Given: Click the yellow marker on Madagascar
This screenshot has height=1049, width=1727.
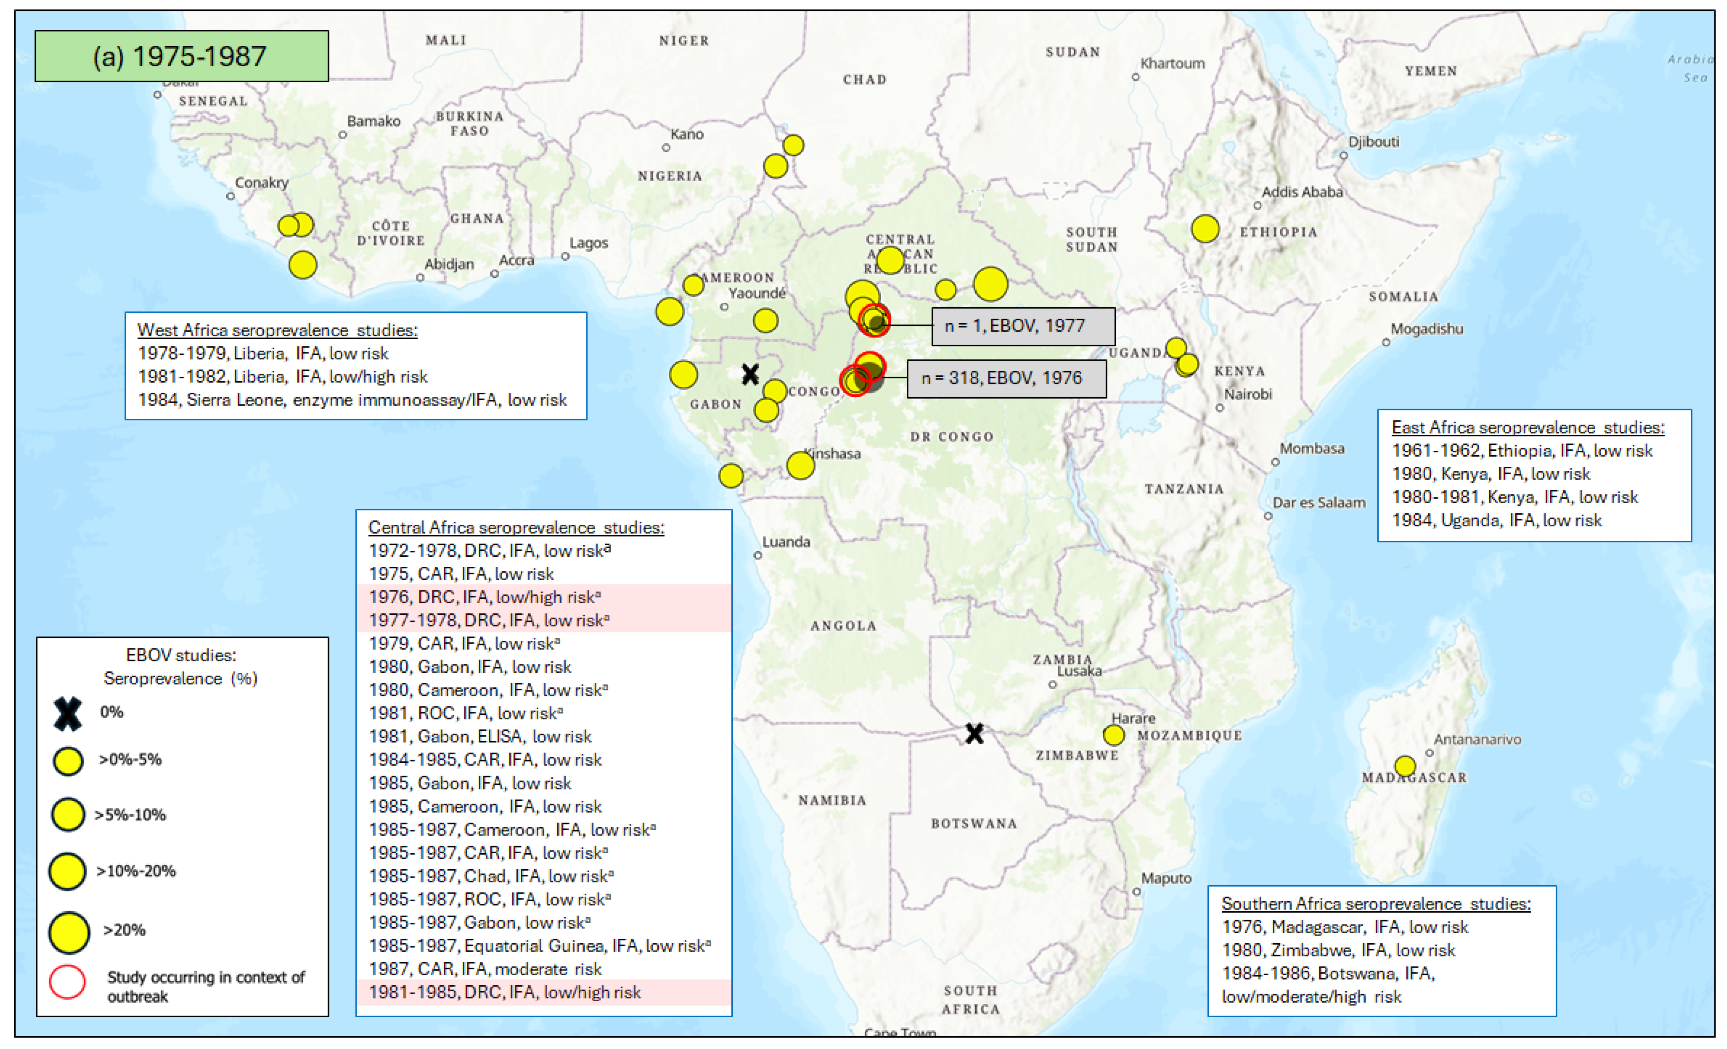Looking at the screenshot, I should pos(1405,766).
